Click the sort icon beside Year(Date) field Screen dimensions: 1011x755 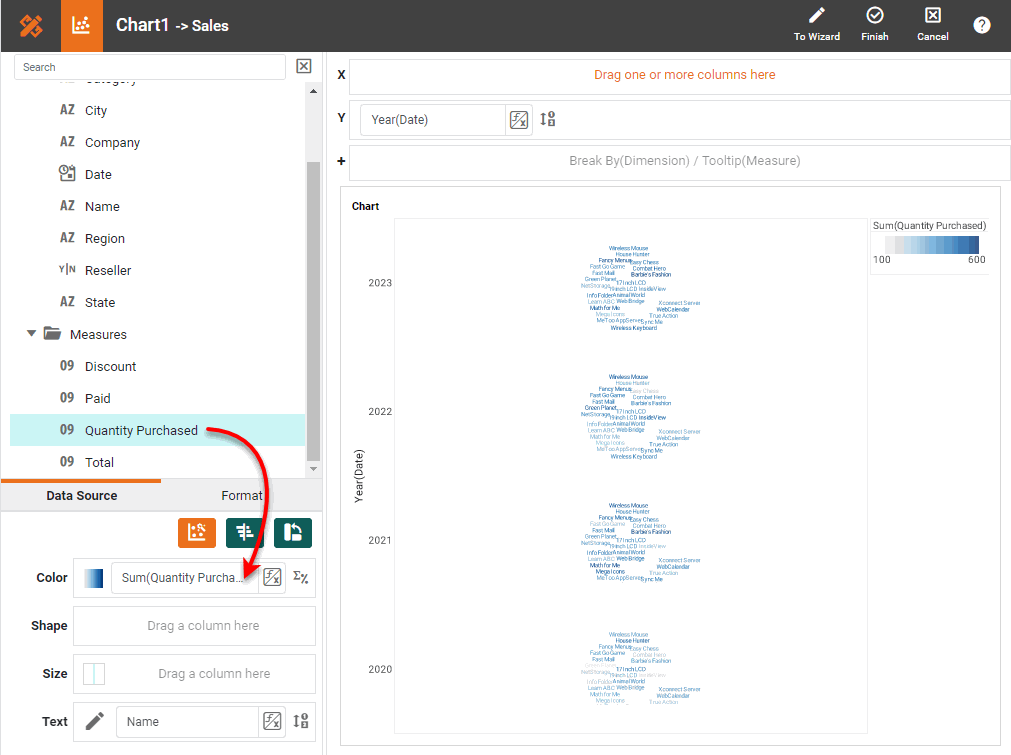point(547,120)
